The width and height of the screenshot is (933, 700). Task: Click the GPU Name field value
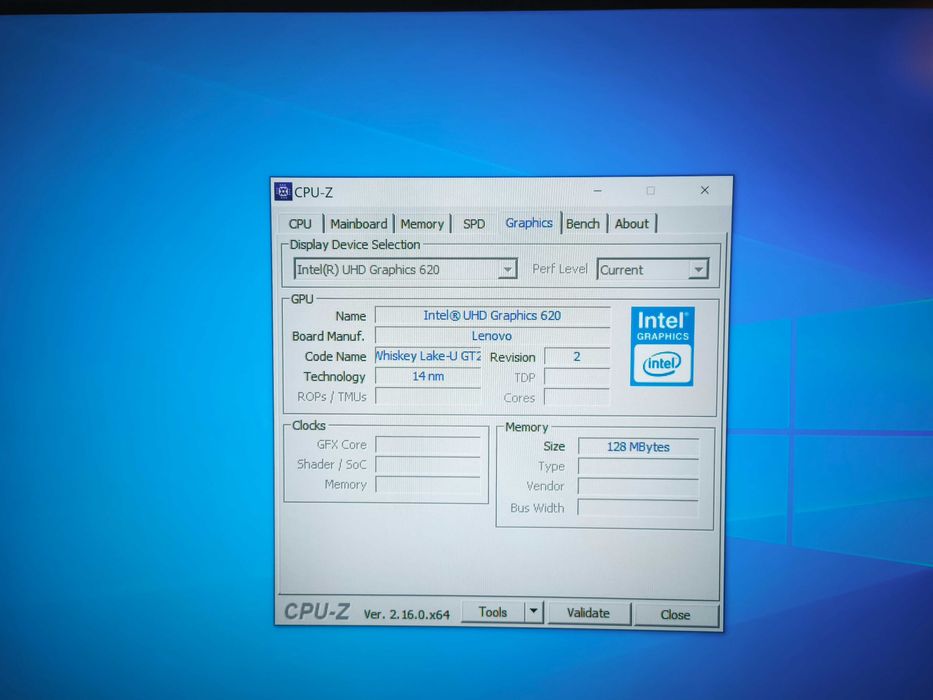click(493, 315)
